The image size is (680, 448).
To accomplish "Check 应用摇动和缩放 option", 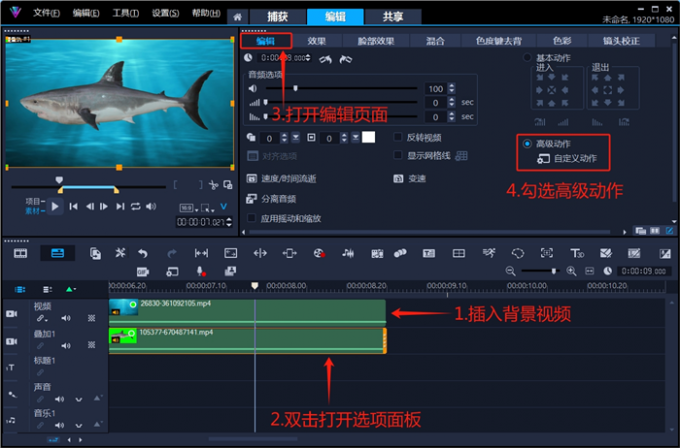I will point(251,218).
